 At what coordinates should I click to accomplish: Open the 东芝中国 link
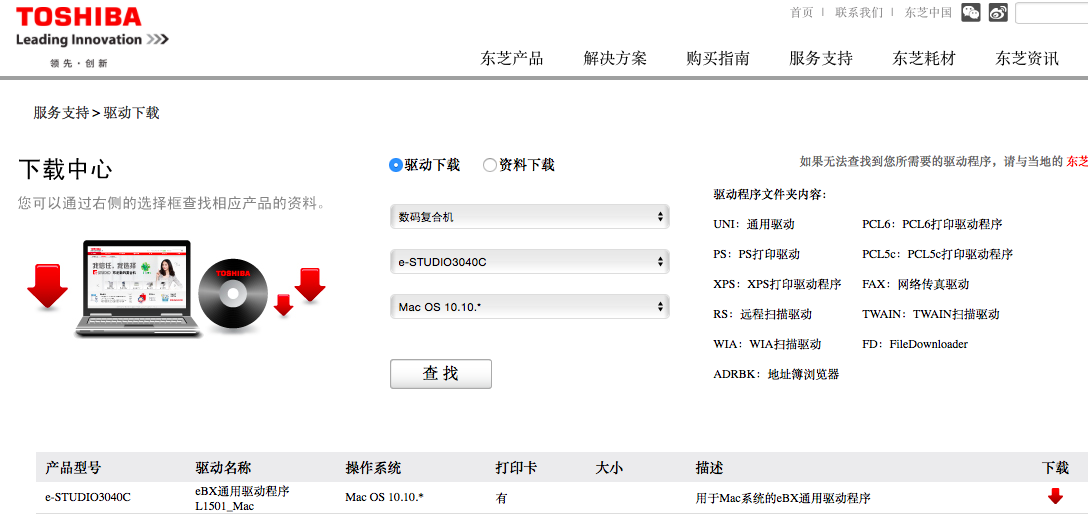(928, 12)
